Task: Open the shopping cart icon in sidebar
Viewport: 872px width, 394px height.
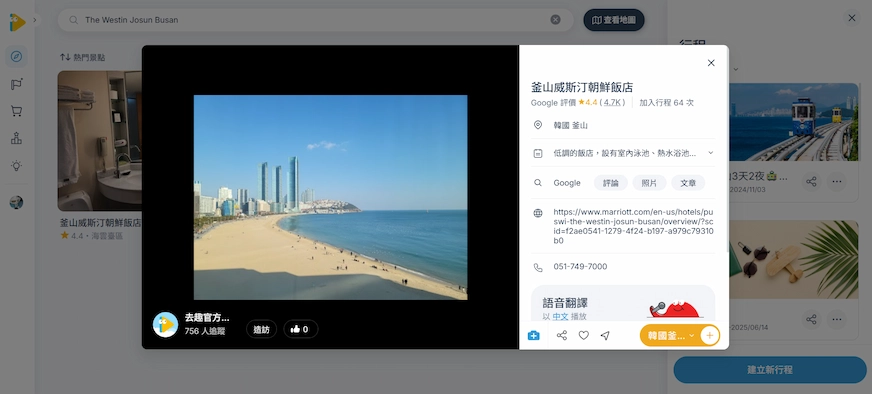Action: pos(17,111)
